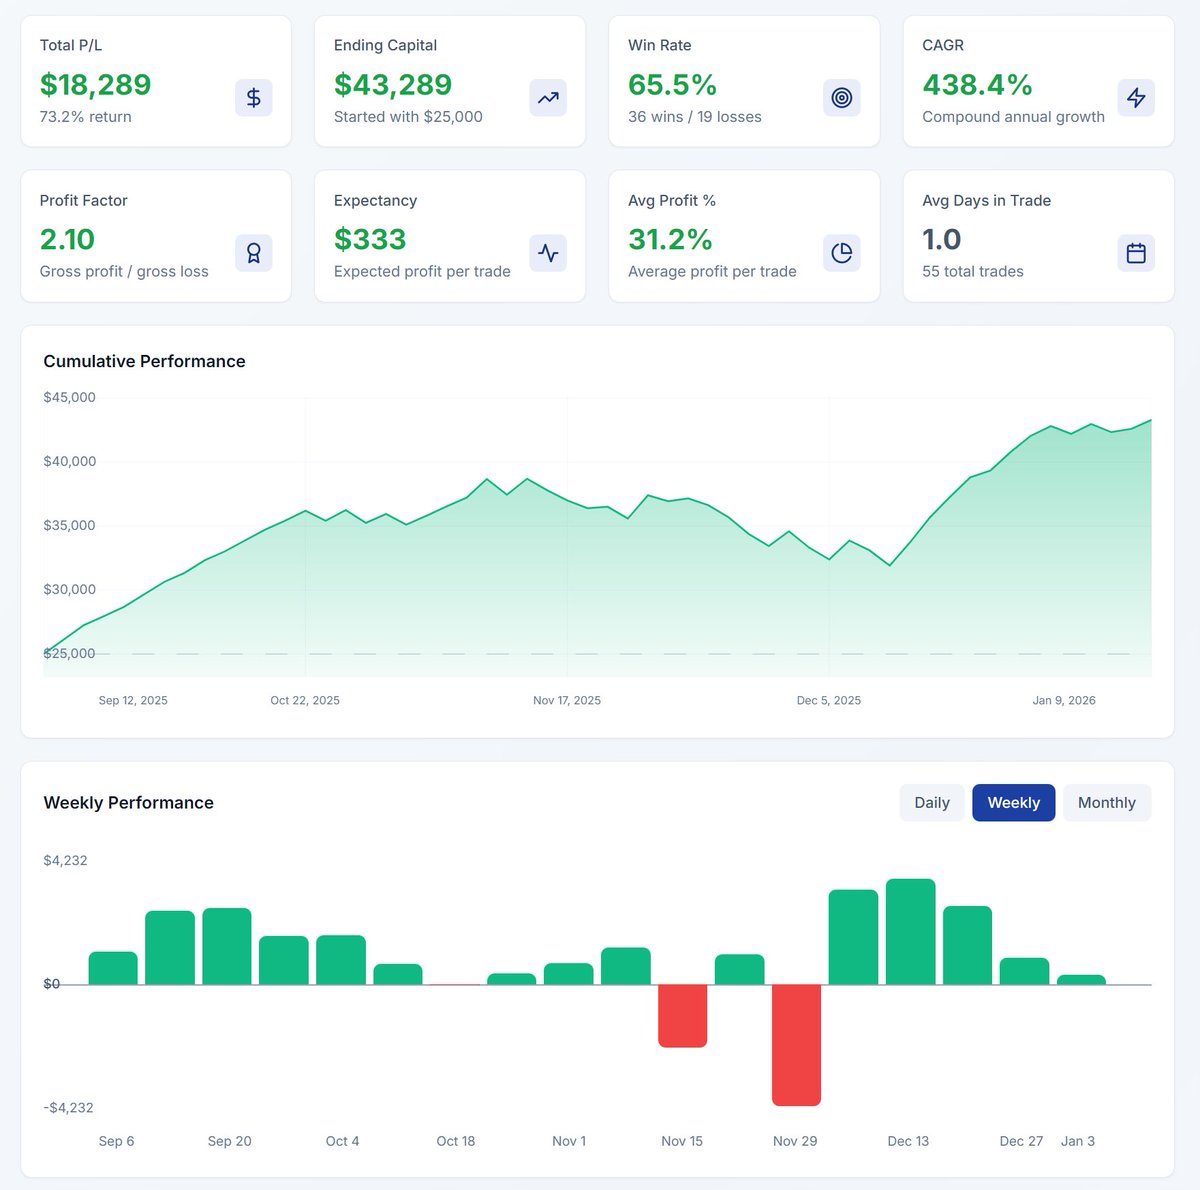This screenshot has width=1200, height=1190.
Task: Select the Weekly performance tab
Action: point(1014,803)
